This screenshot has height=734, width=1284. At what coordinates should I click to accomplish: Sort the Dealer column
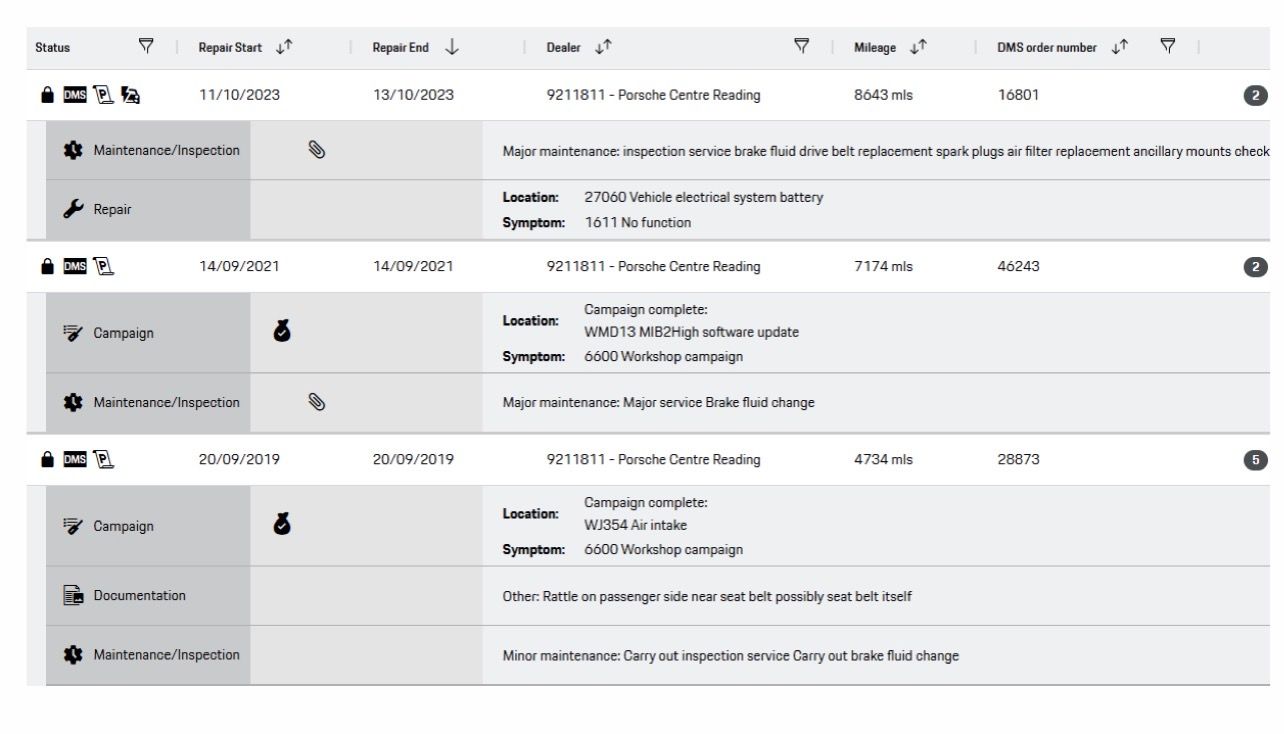604,47
